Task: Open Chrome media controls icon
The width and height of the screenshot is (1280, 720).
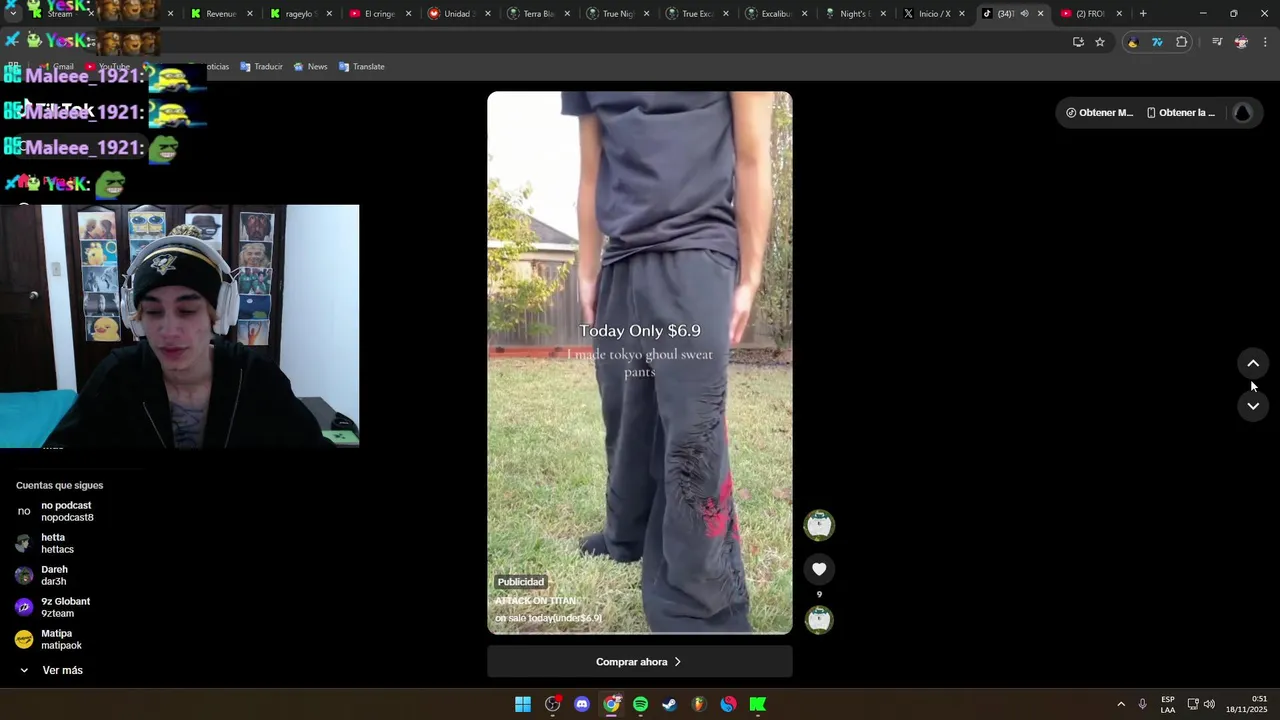Action: 1217,42
